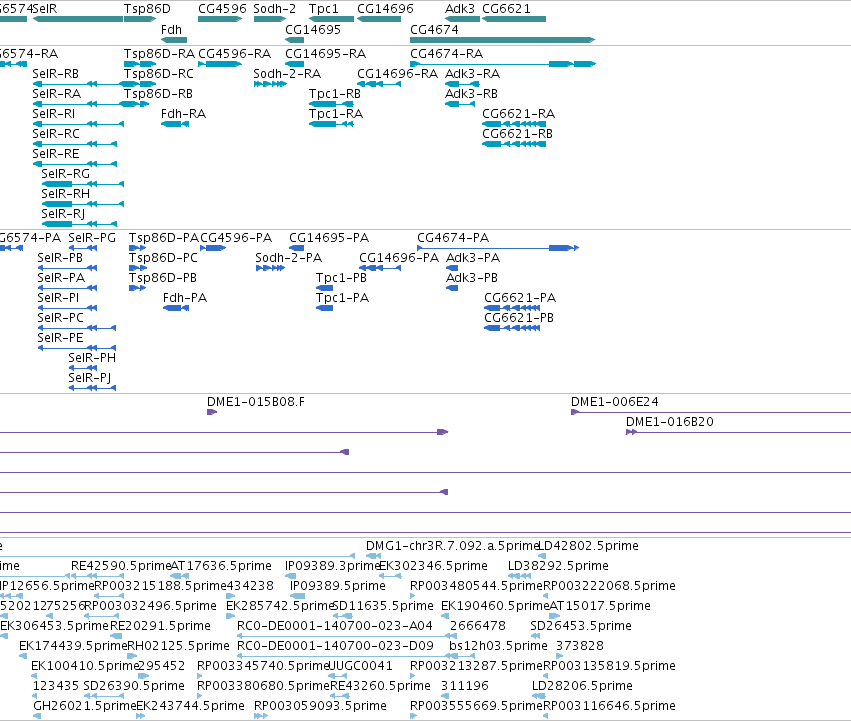Select transcript CG14696-RA

tap(379, 84)
